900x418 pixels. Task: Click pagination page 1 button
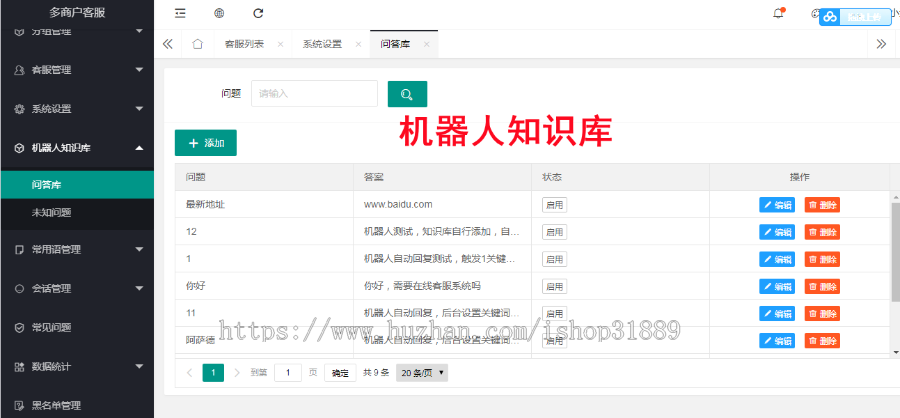click(213, 373)
